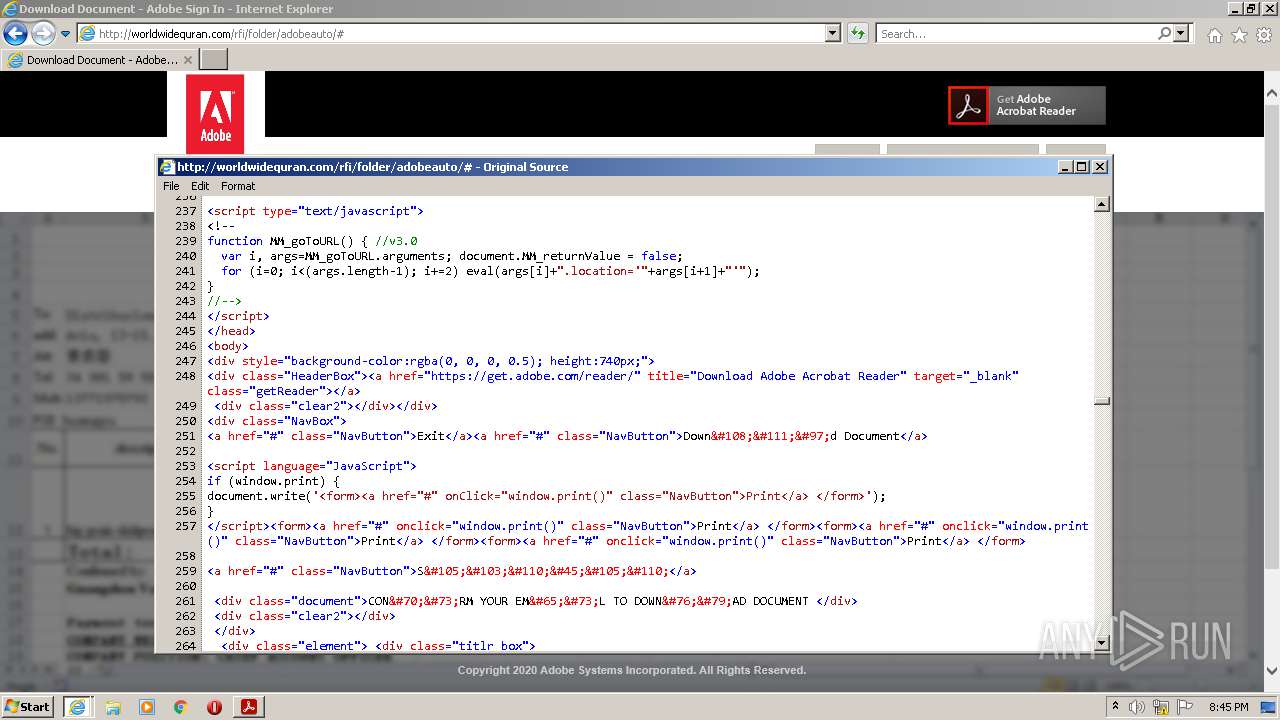Open a new blank tab
This screenshot has height=720, width=1280.
214,60
